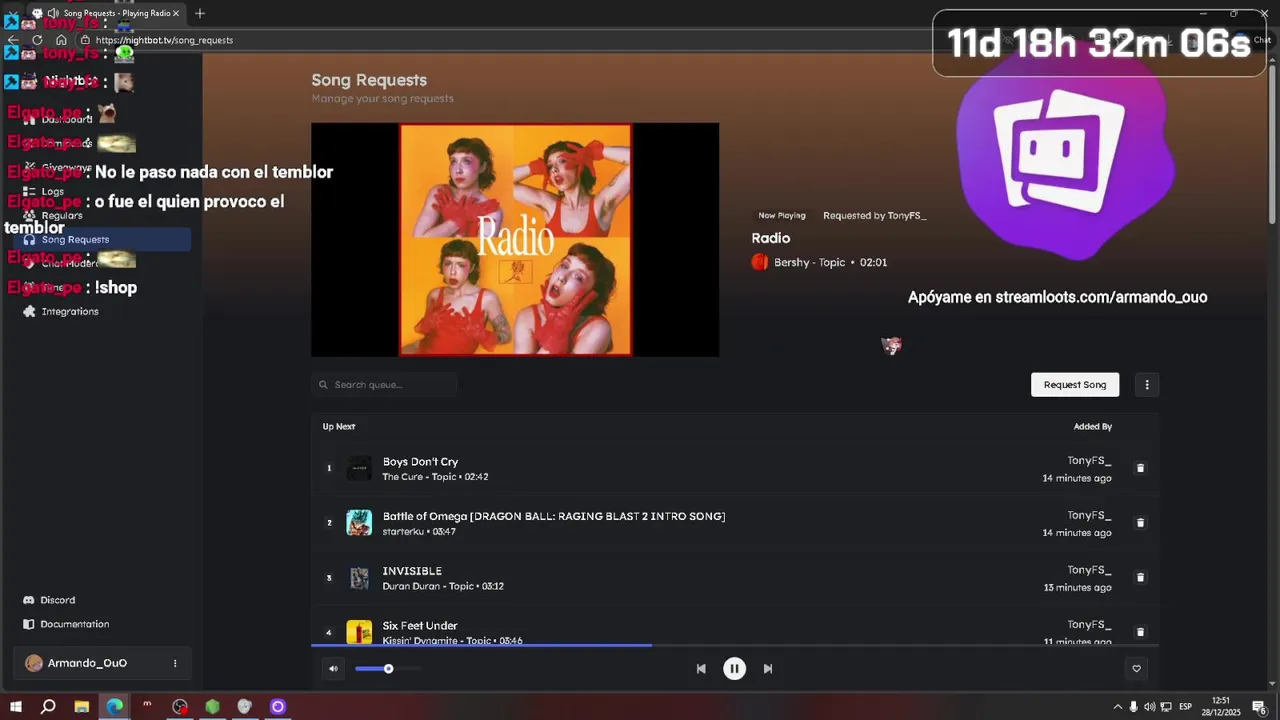The width and height of the screenshot is (1280, 720).
Task: Click the magnifier icon in queue search
Action: pos(323,385)
